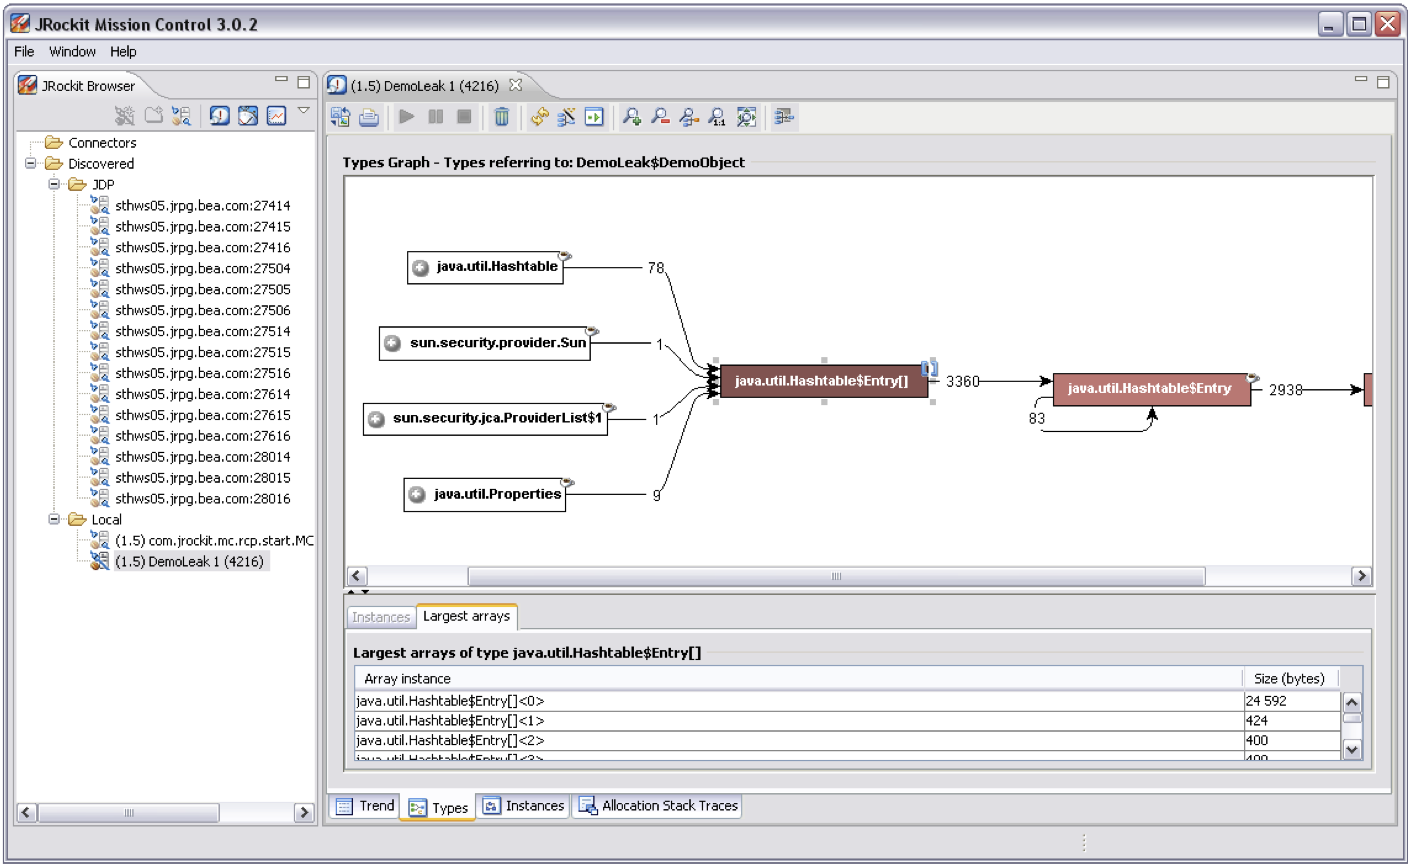Maximize the DemoLeak editor panel
This screenshot has width=1411, height=867.
1384,82
